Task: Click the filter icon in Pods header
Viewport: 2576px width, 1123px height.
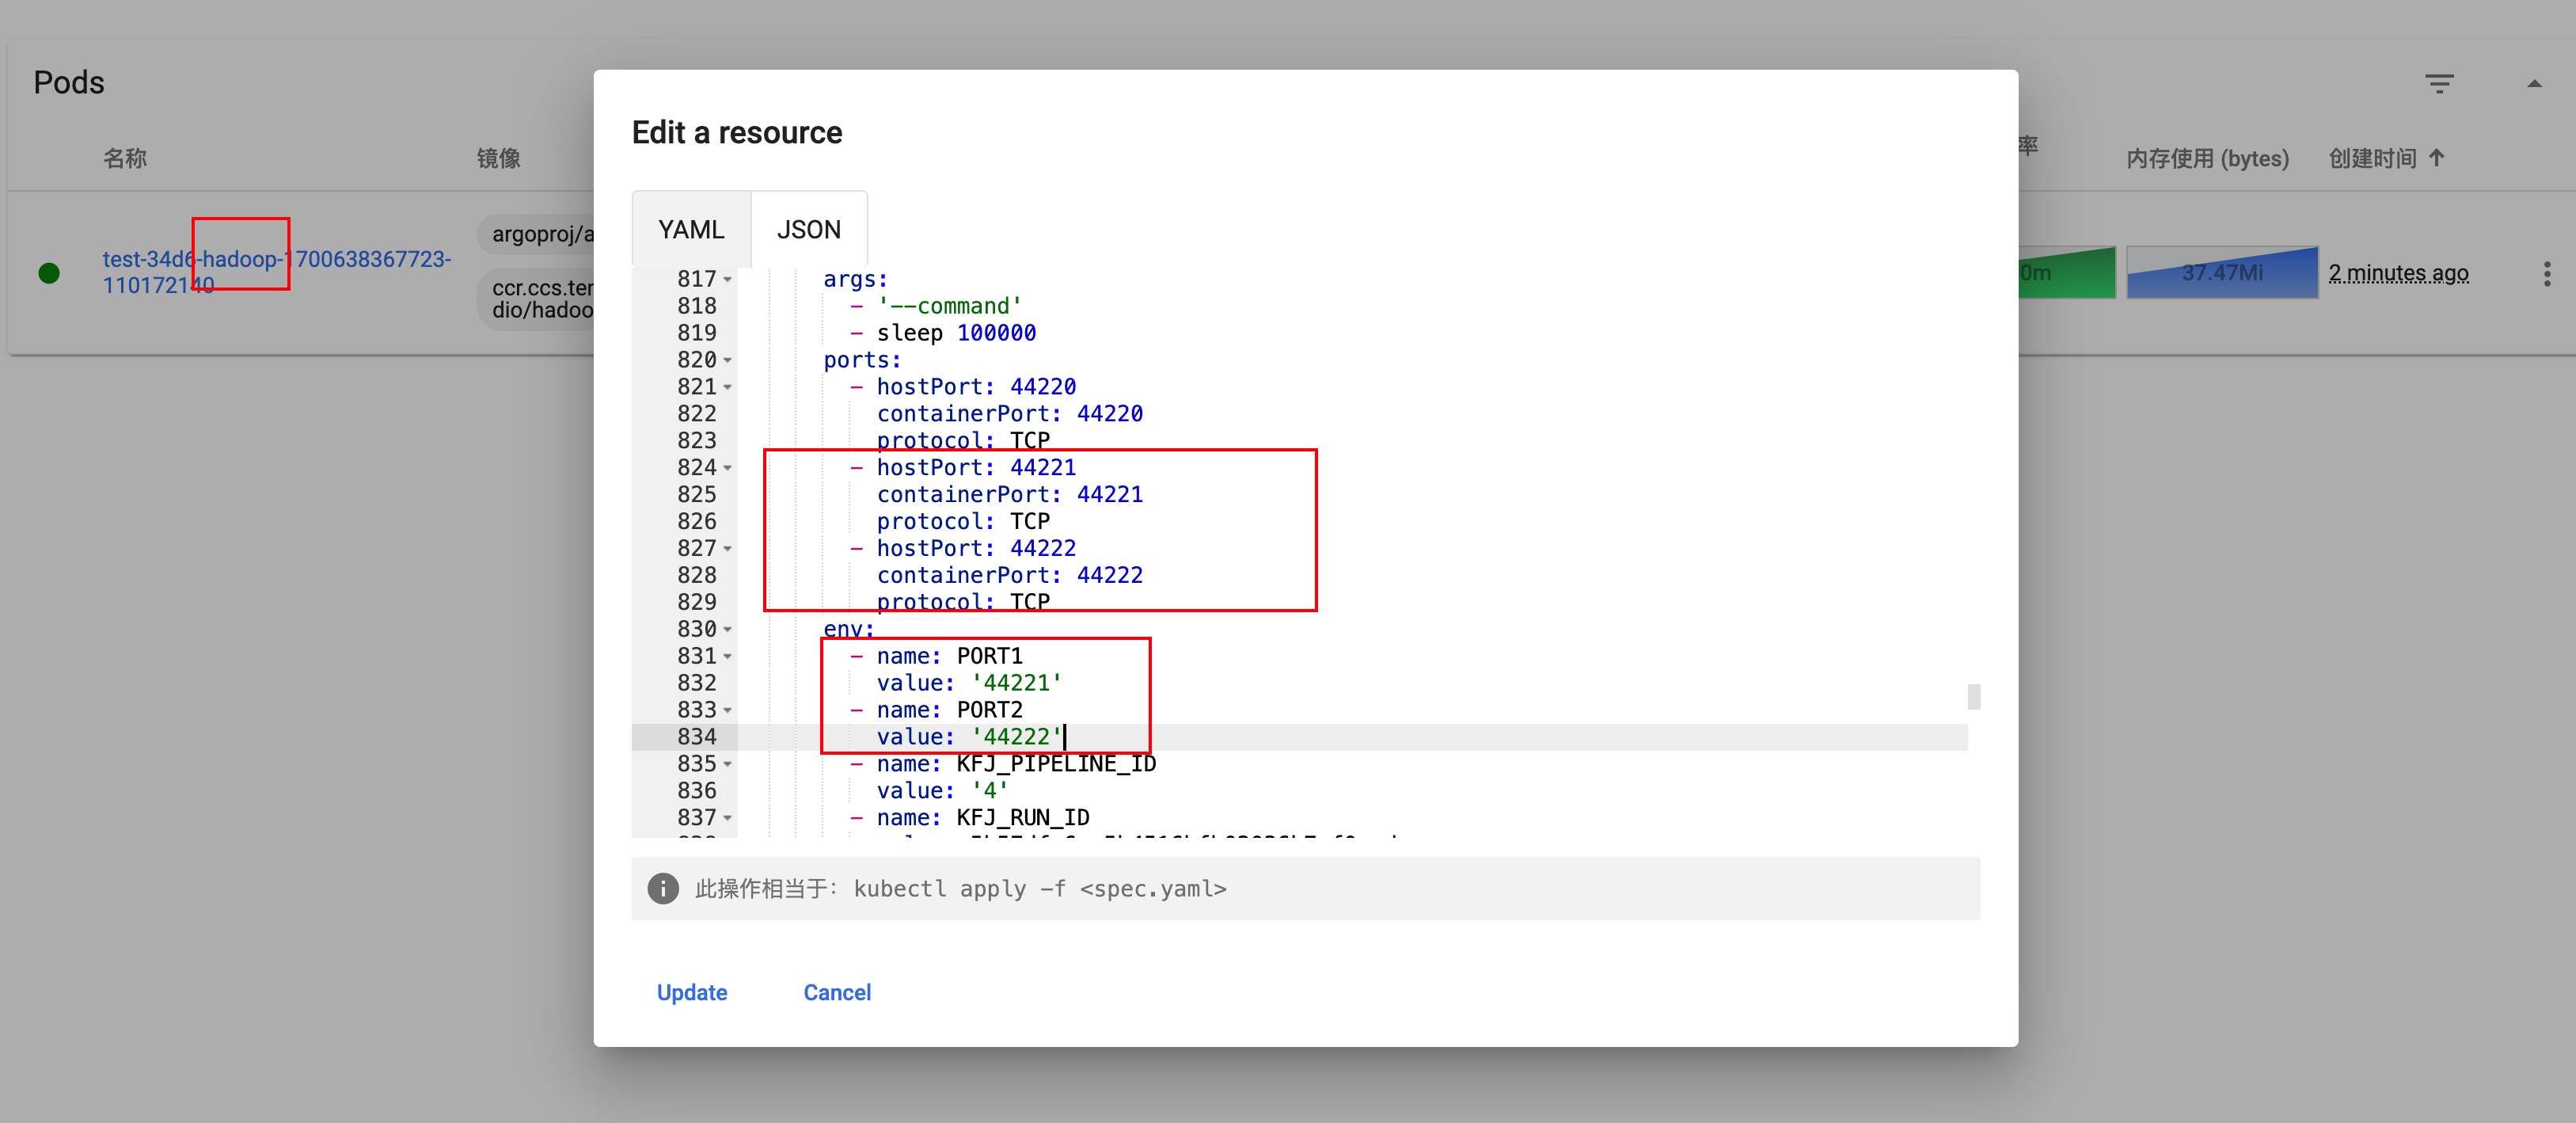Action: (2439, 84)
